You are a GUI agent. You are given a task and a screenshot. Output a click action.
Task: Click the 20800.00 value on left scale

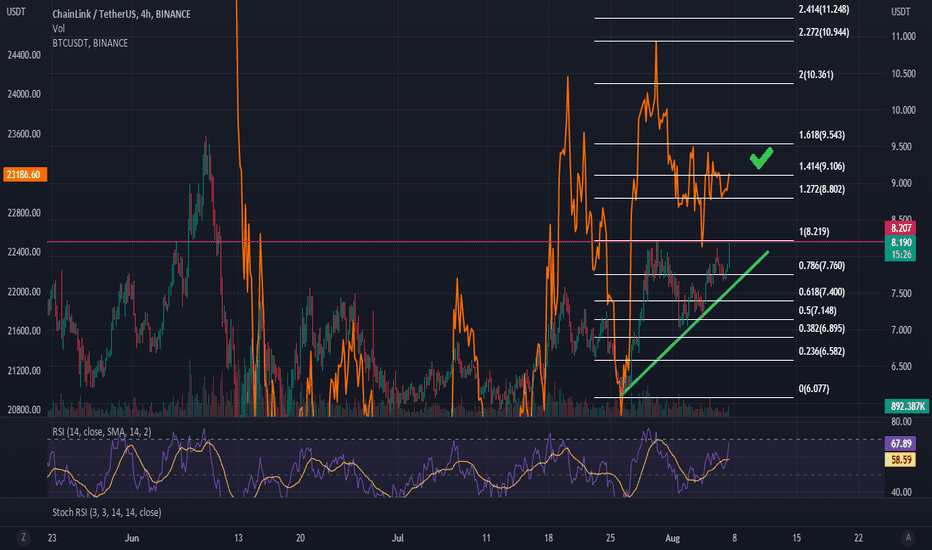point(24,410)
